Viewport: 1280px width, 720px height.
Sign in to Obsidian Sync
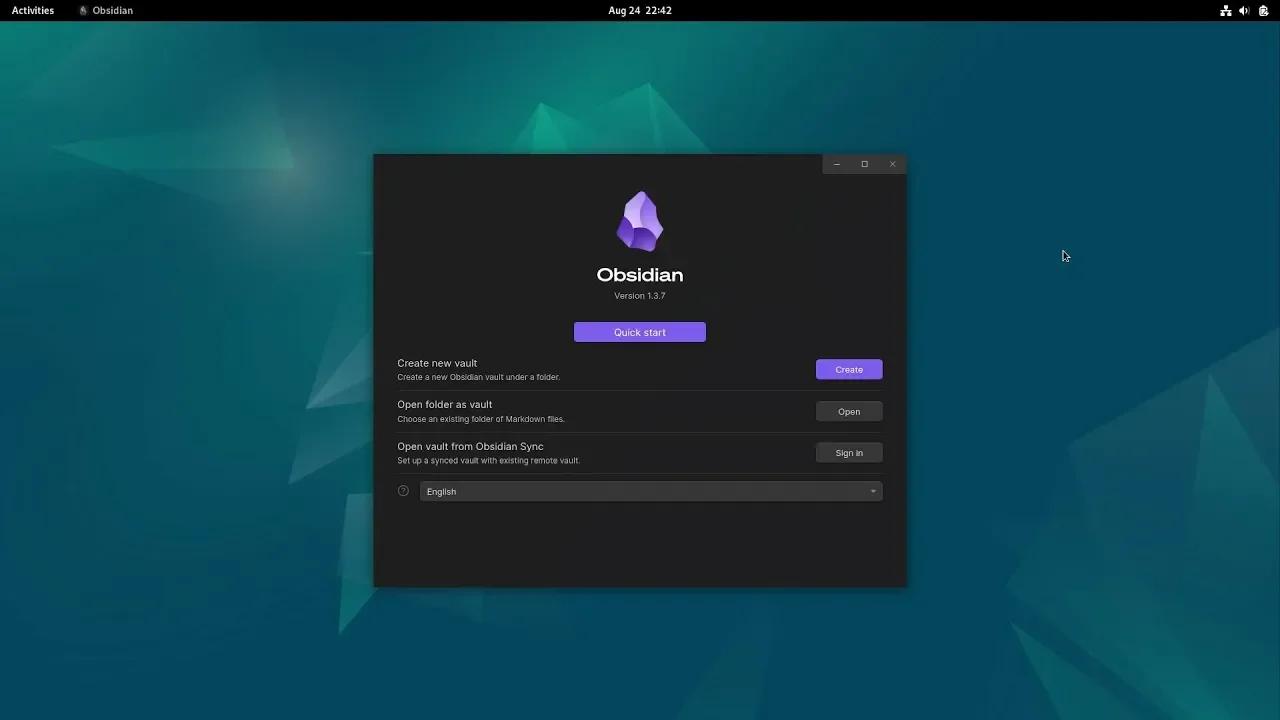pyautogui.click(x=848, y=452)
